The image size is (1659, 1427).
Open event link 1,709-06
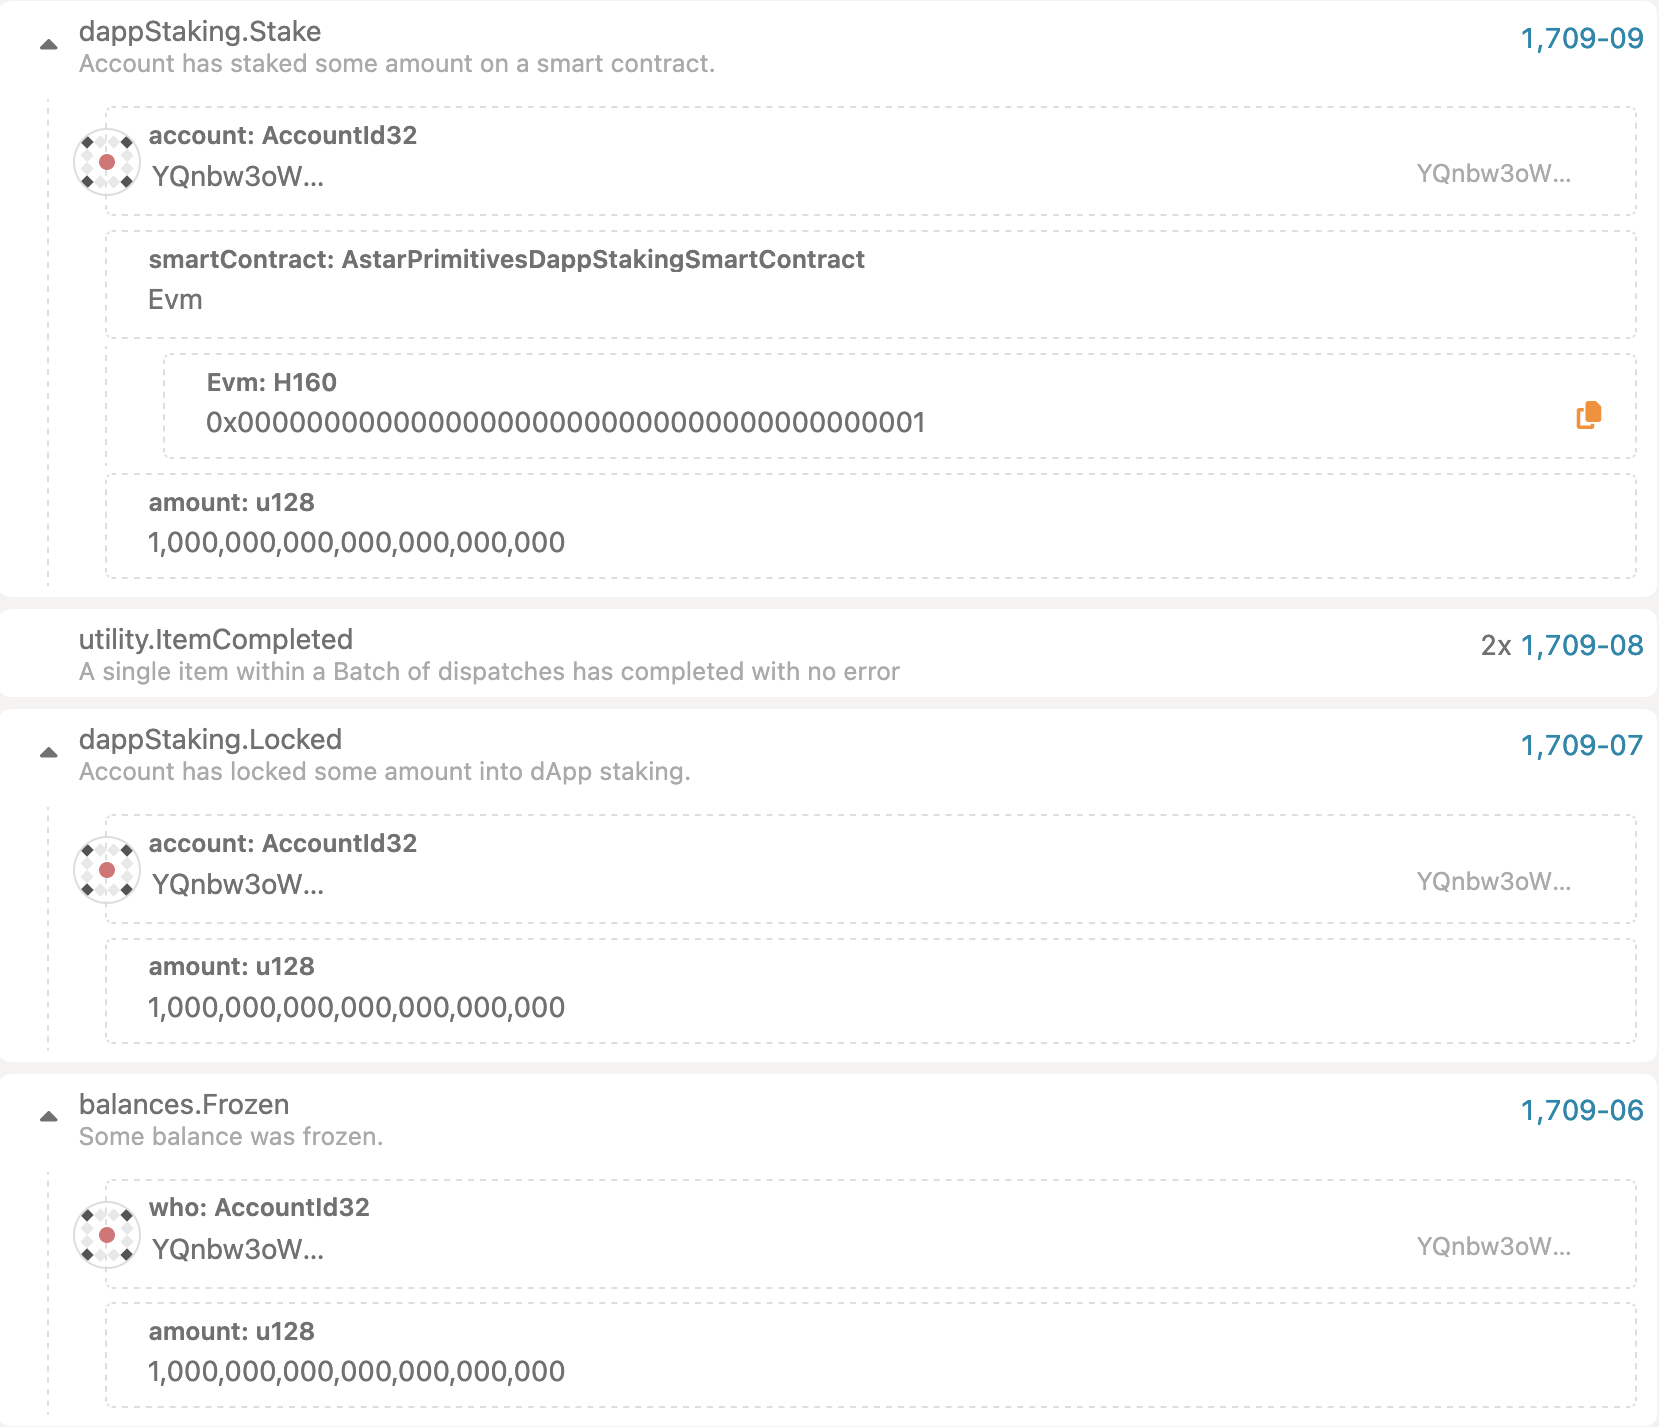(x=1581, y=1111)
